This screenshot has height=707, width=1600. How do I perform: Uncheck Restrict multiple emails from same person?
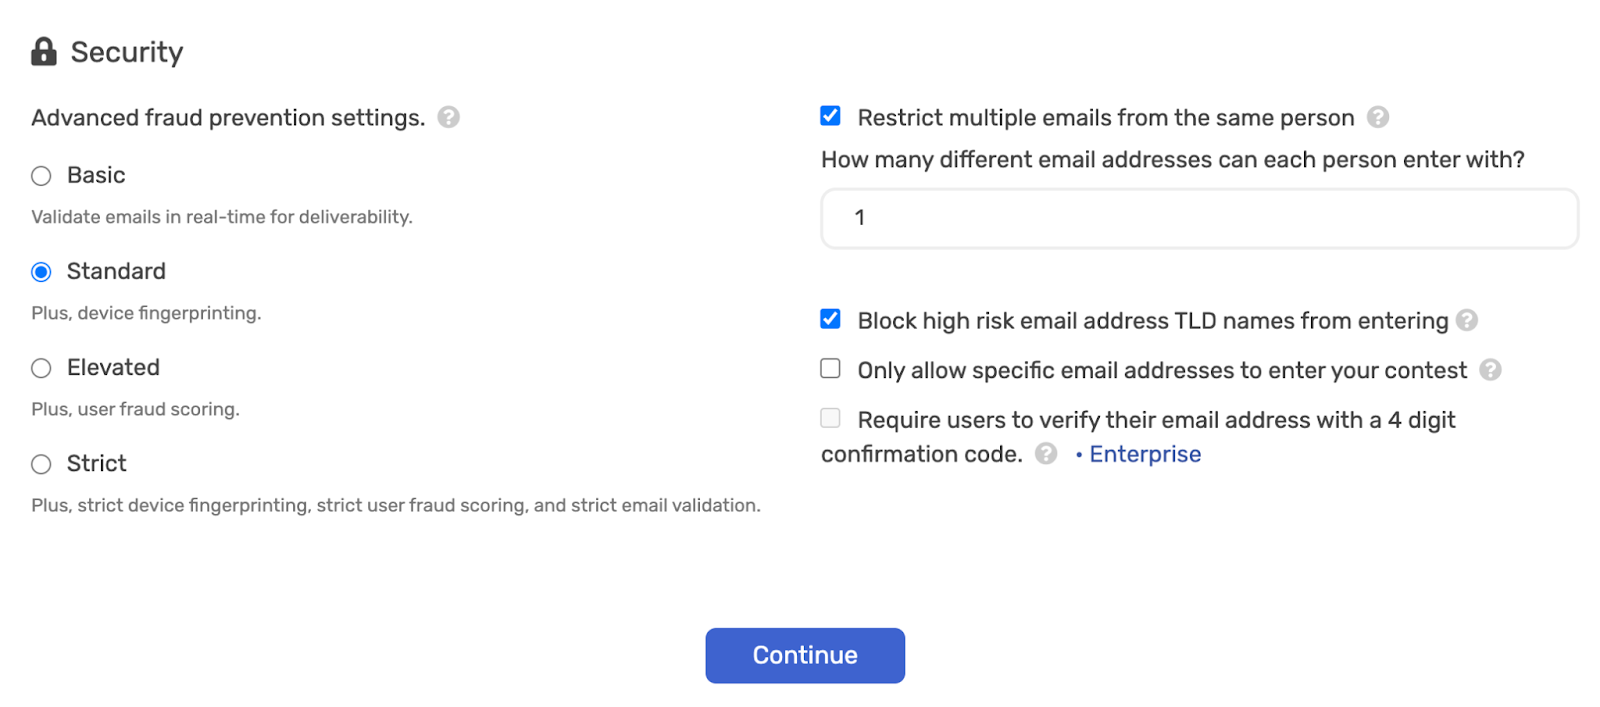pyautogui.click(x=830, y=116)
